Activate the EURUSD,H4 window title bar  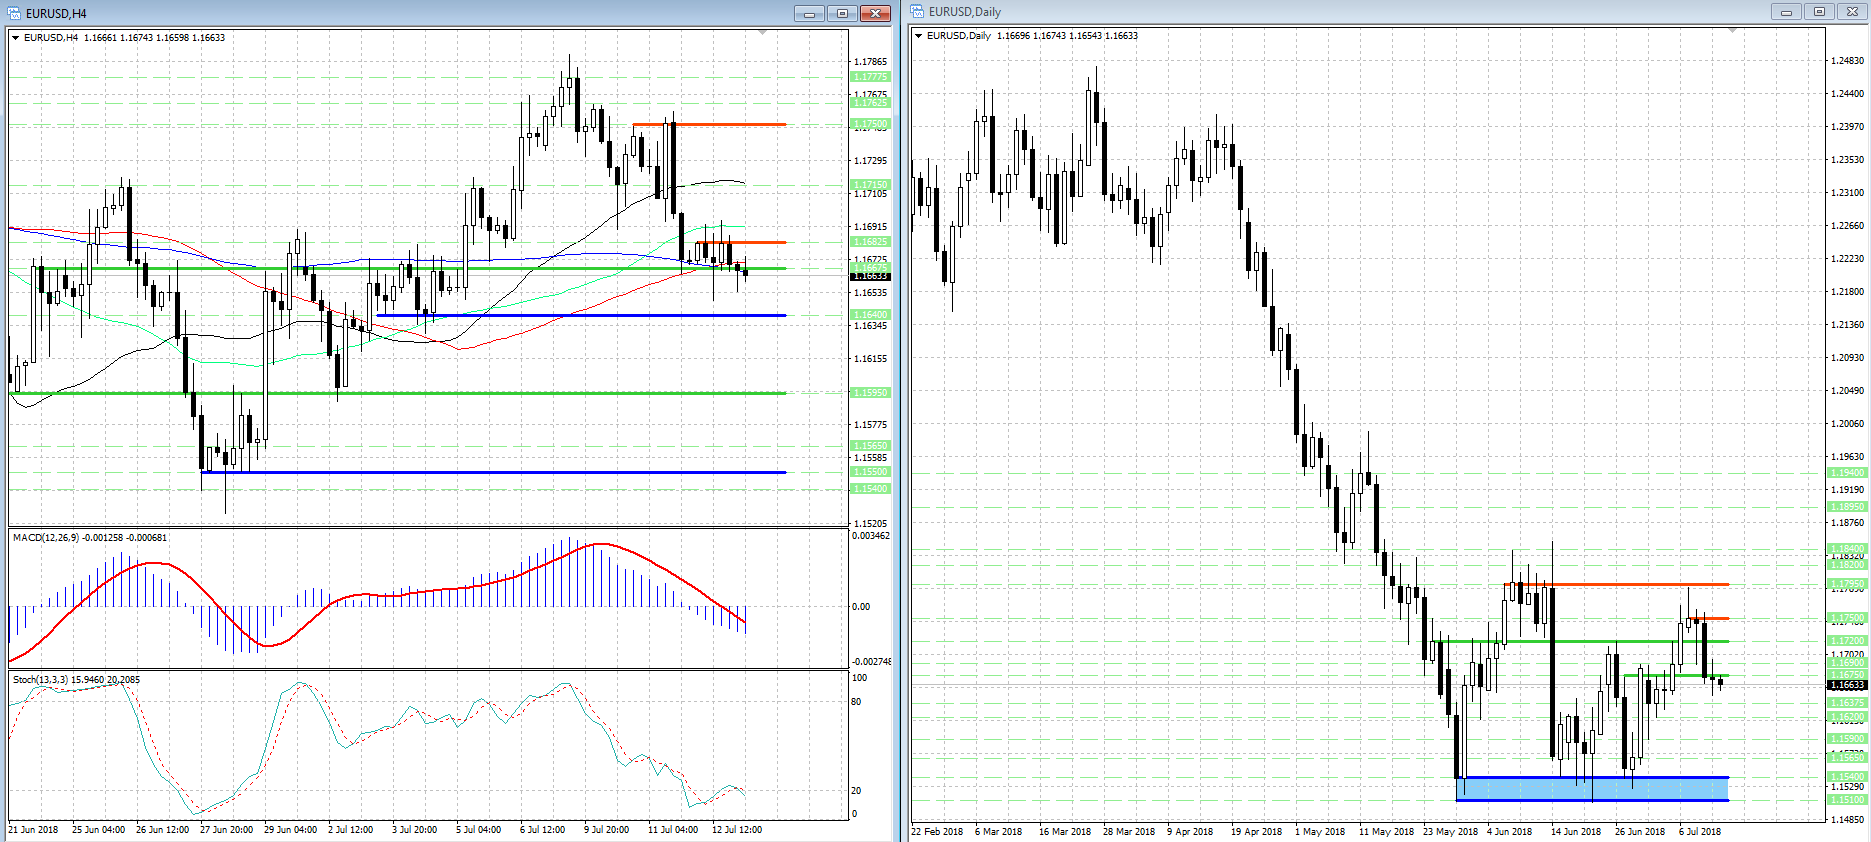tap(400, 13)
